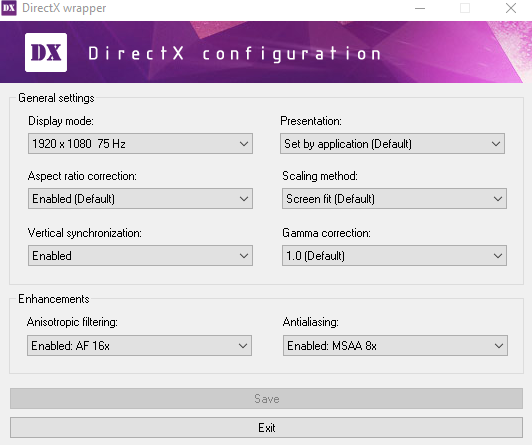This screenshot has width=532, height=445.
Task: Click Aspect ratio correction label
Action: click(x=82, y=176)
